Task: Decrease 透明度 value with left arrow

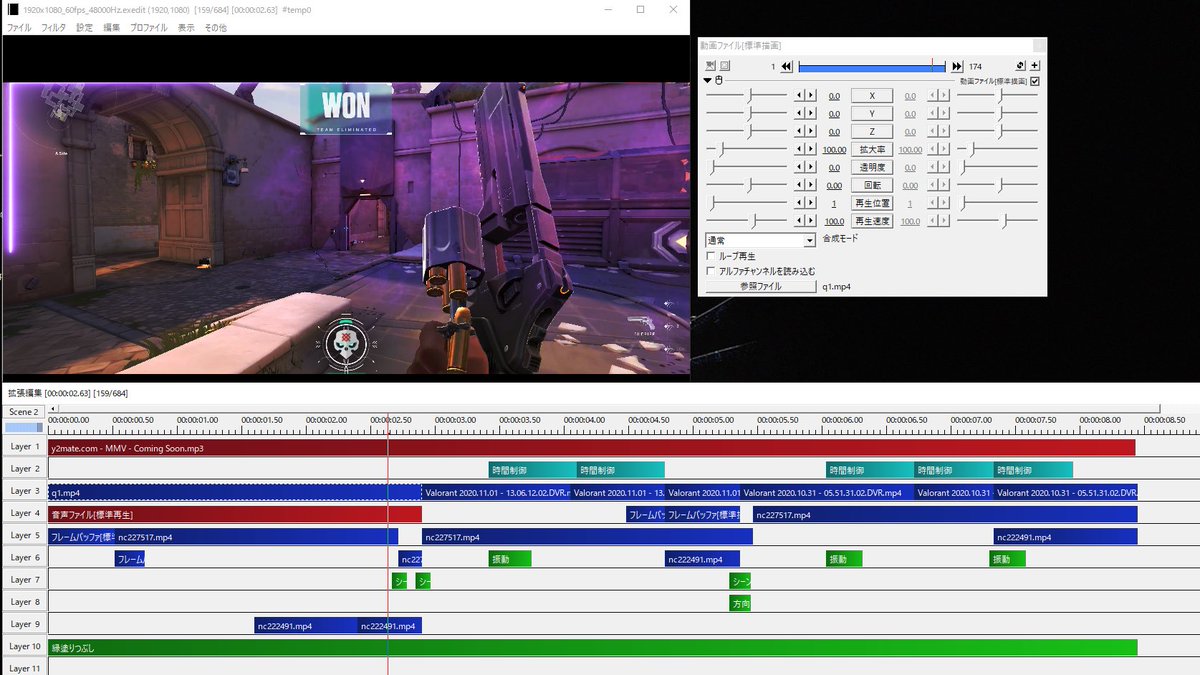Action: (x=799, y=168)
